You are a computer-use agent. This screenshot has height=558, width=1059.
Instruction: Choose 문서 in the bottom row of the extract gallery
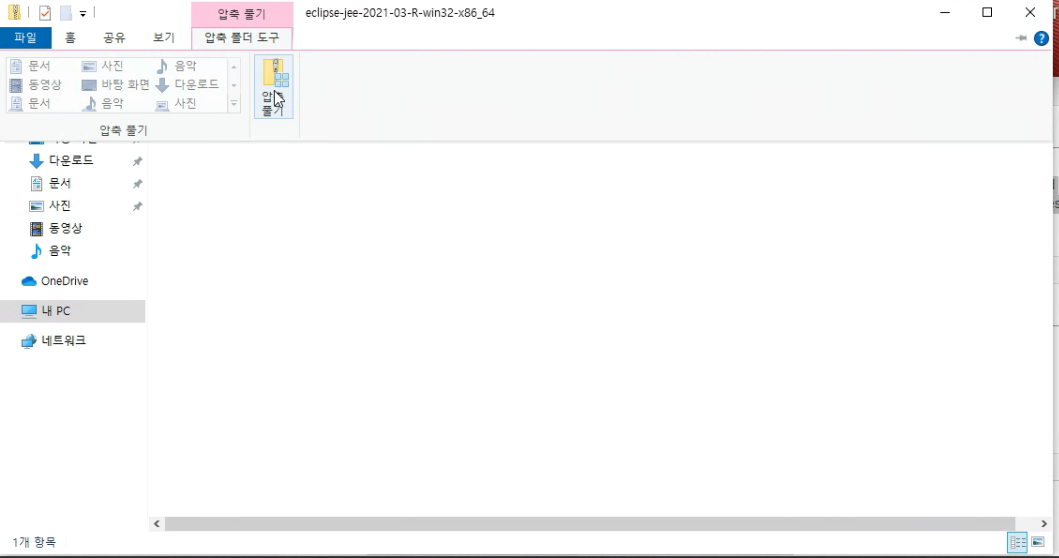click(30, 103)
